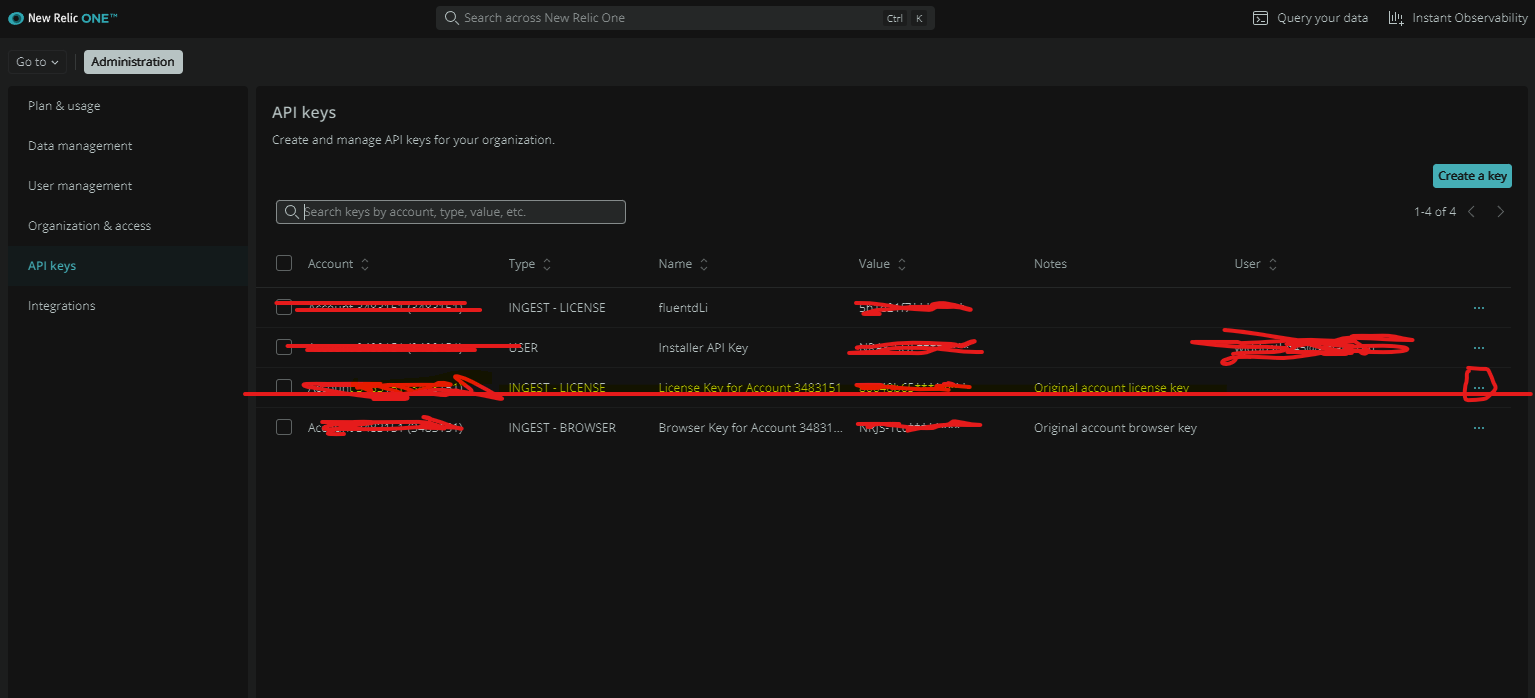Open the ellipsis menu for Installer API Key
Image resolution: width=1535 pixels, height=698 pixels.
pos(1479,348)
